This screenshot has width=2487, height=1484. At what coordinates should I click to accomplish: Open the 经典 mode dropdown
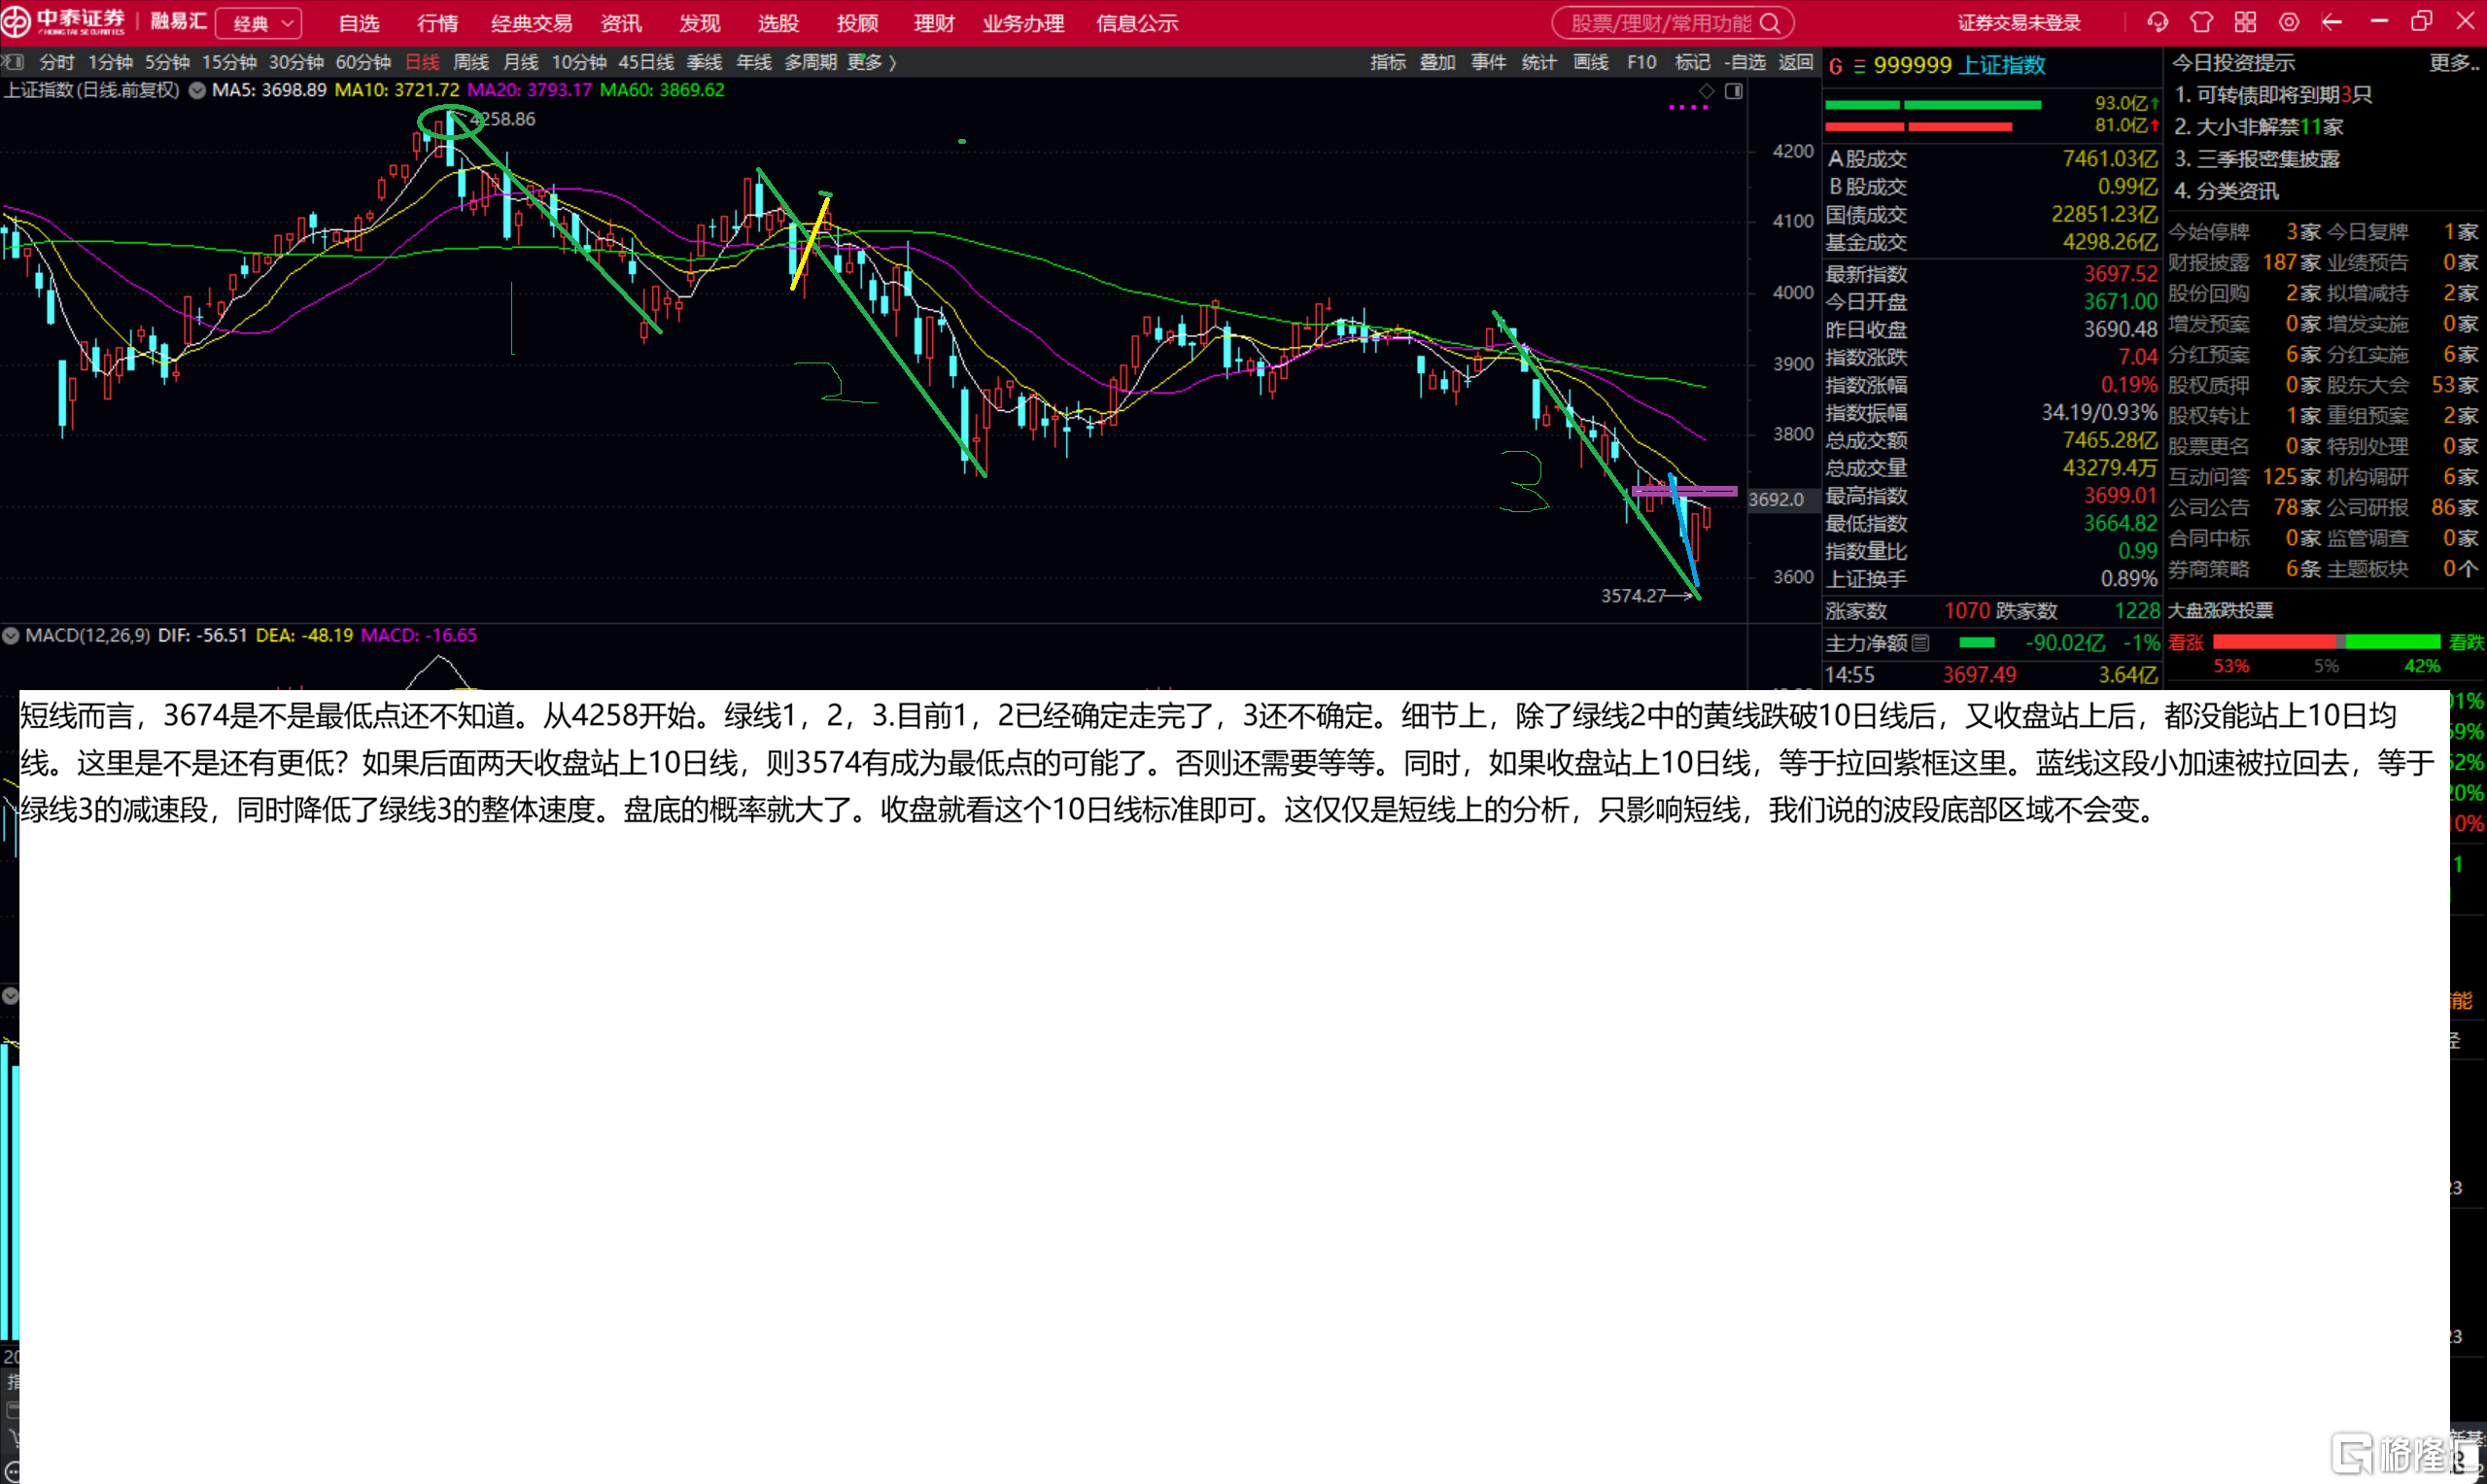tap(260, 23)
